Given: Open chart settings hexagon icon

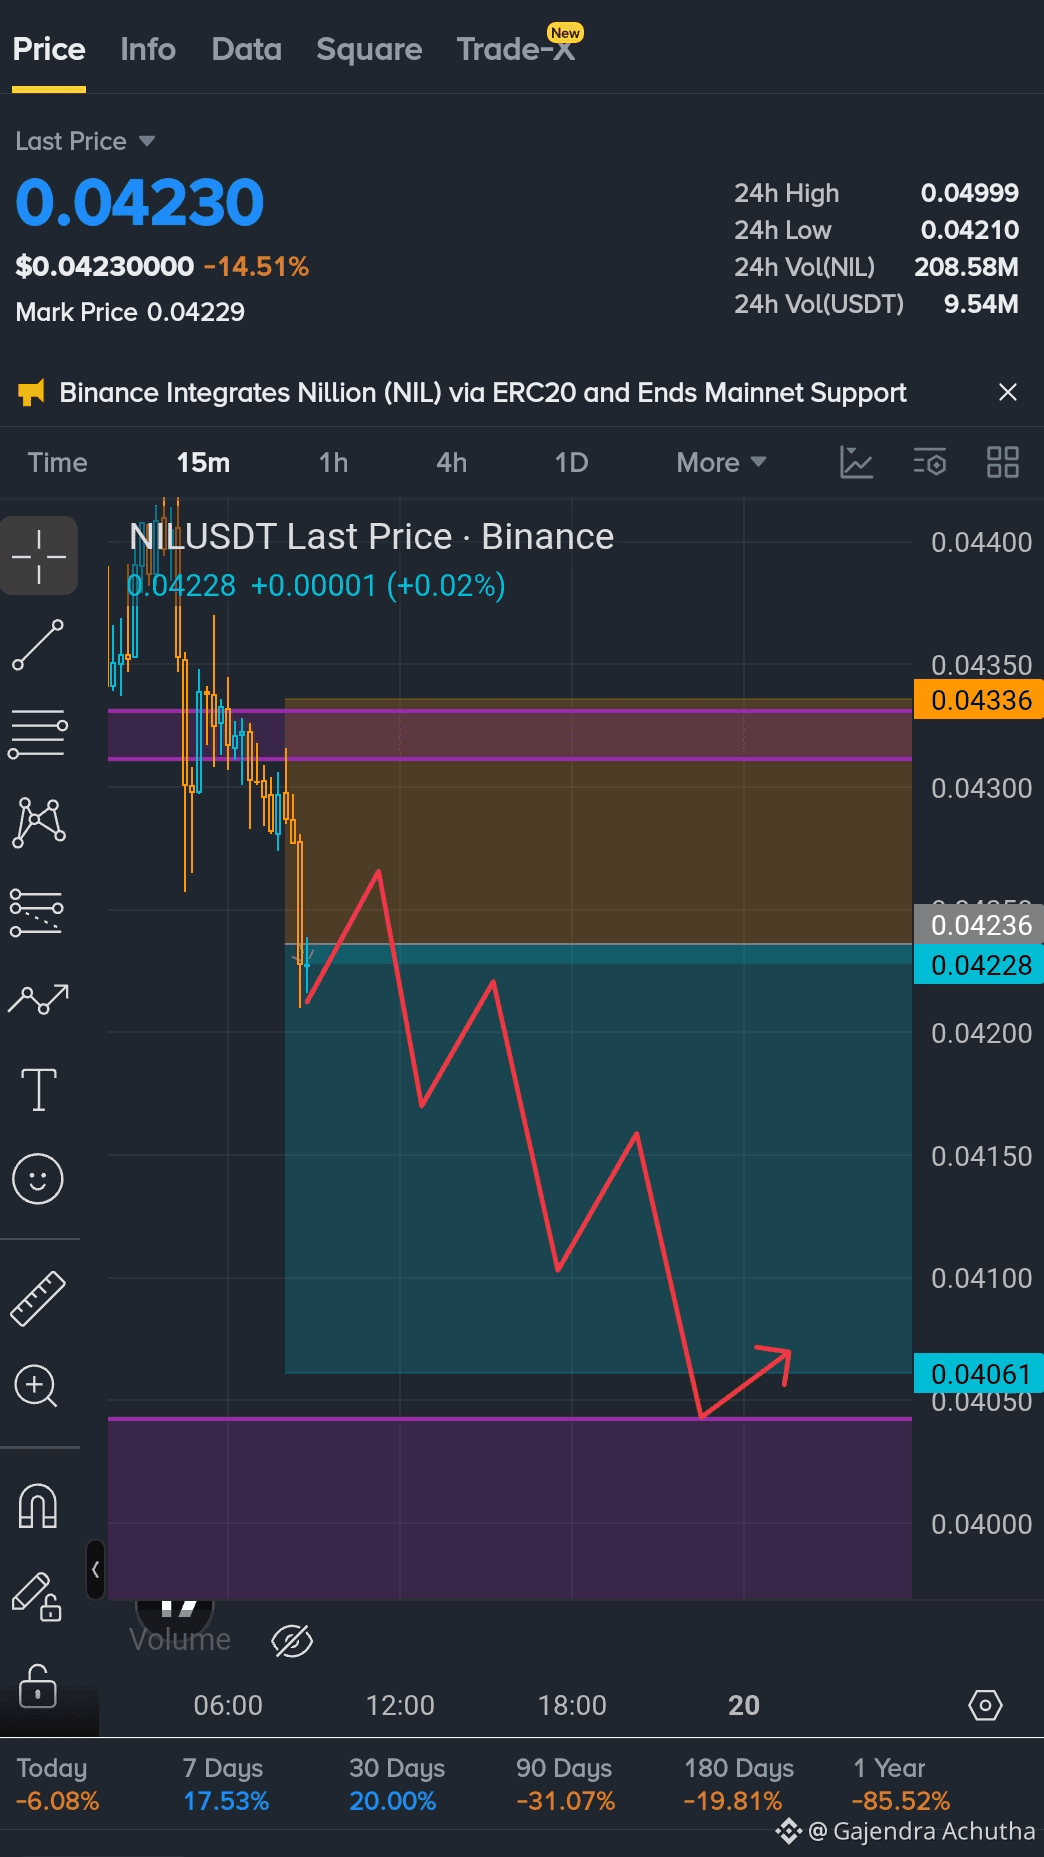Looking at the screenshot, I should [985, 1705].
